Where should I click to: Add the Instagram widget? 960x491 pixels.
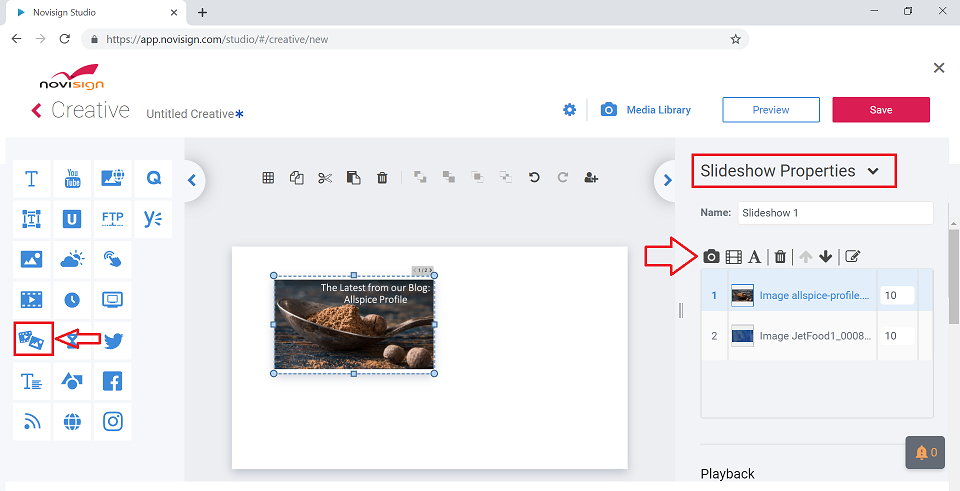(113, 421)
